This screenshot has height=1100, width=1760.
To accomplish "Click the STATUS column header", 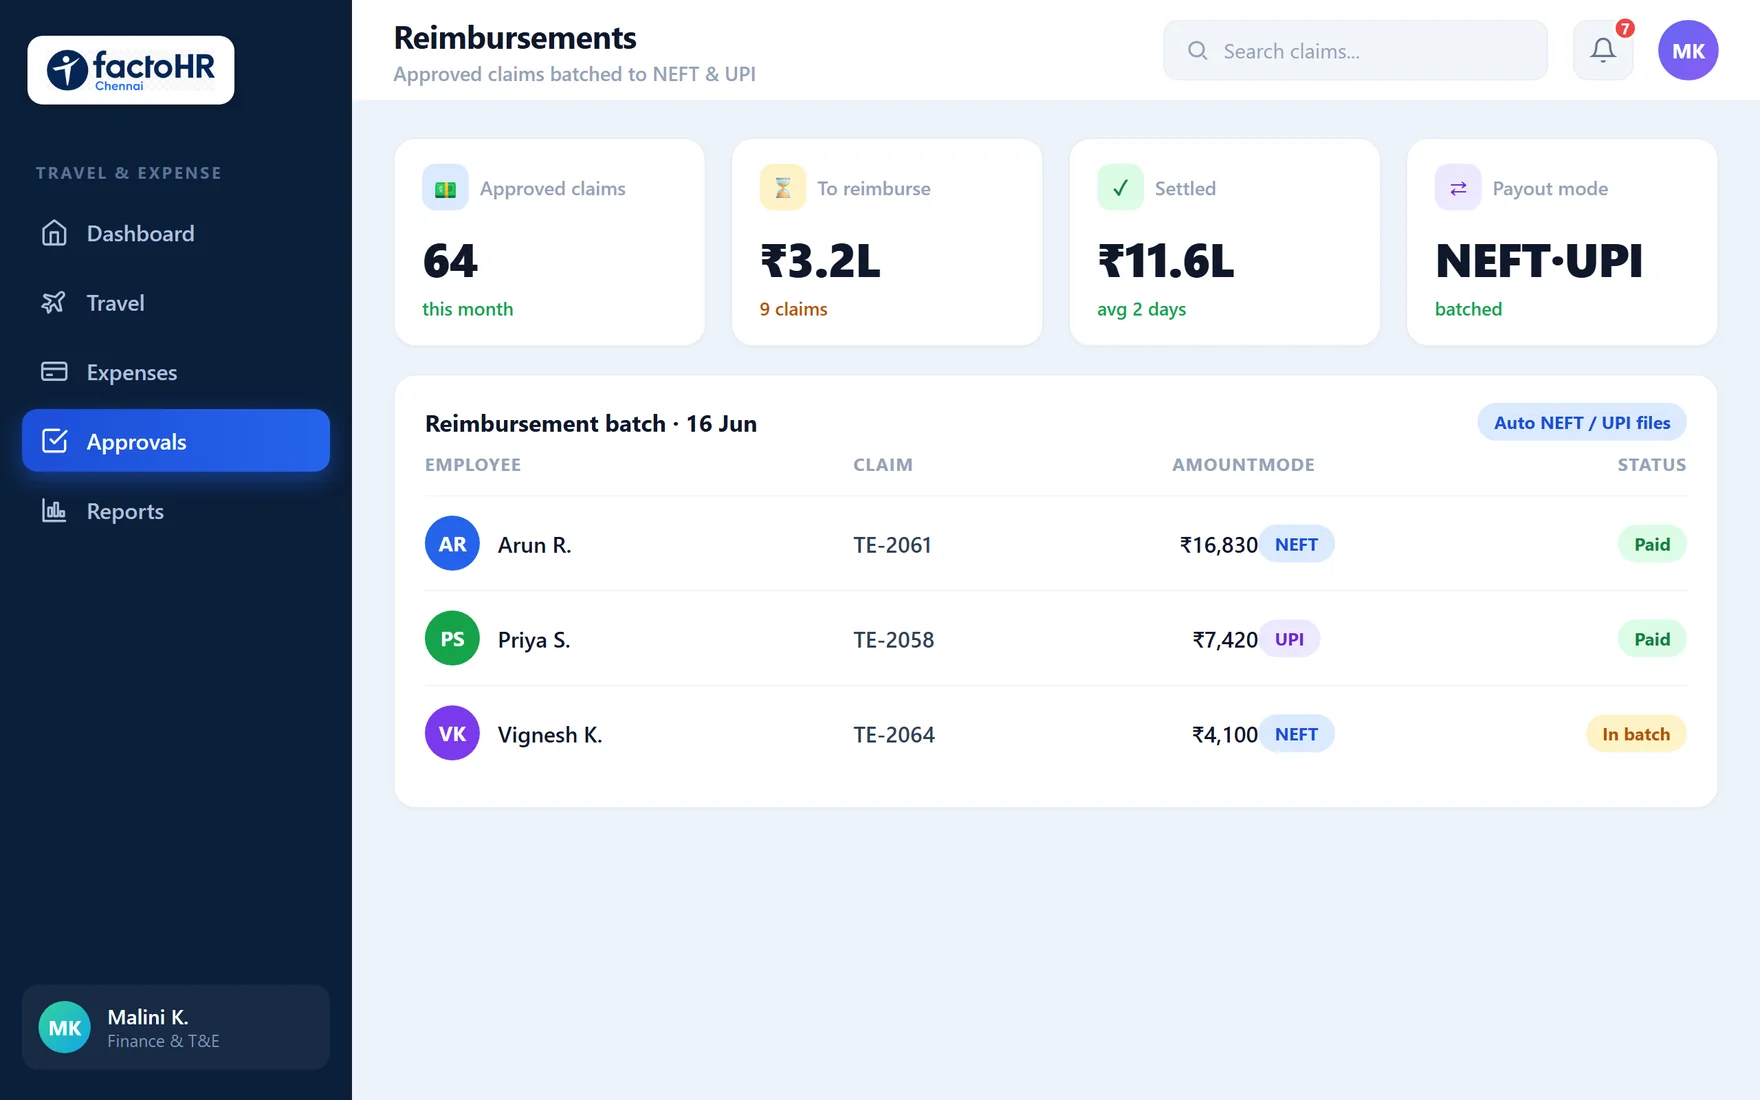I will (x=1652, y=465).
